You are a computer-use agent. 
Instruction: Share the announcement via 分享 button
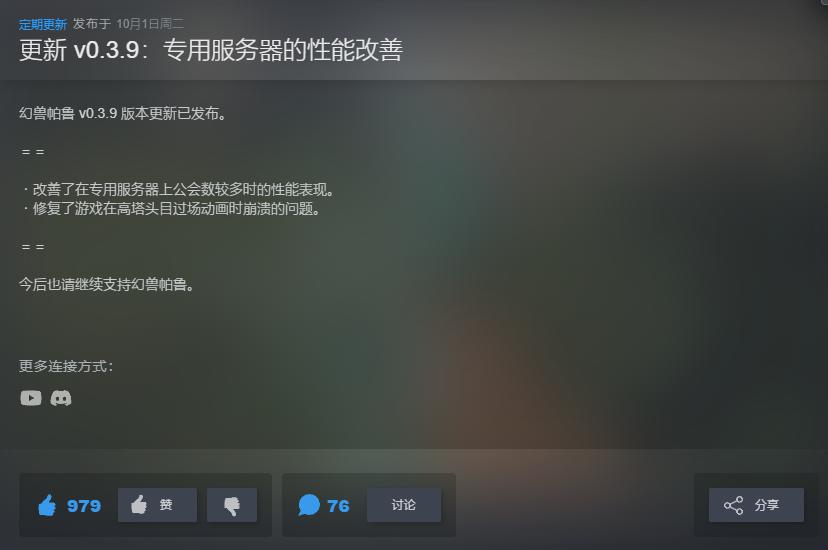[x=756, y=505]
